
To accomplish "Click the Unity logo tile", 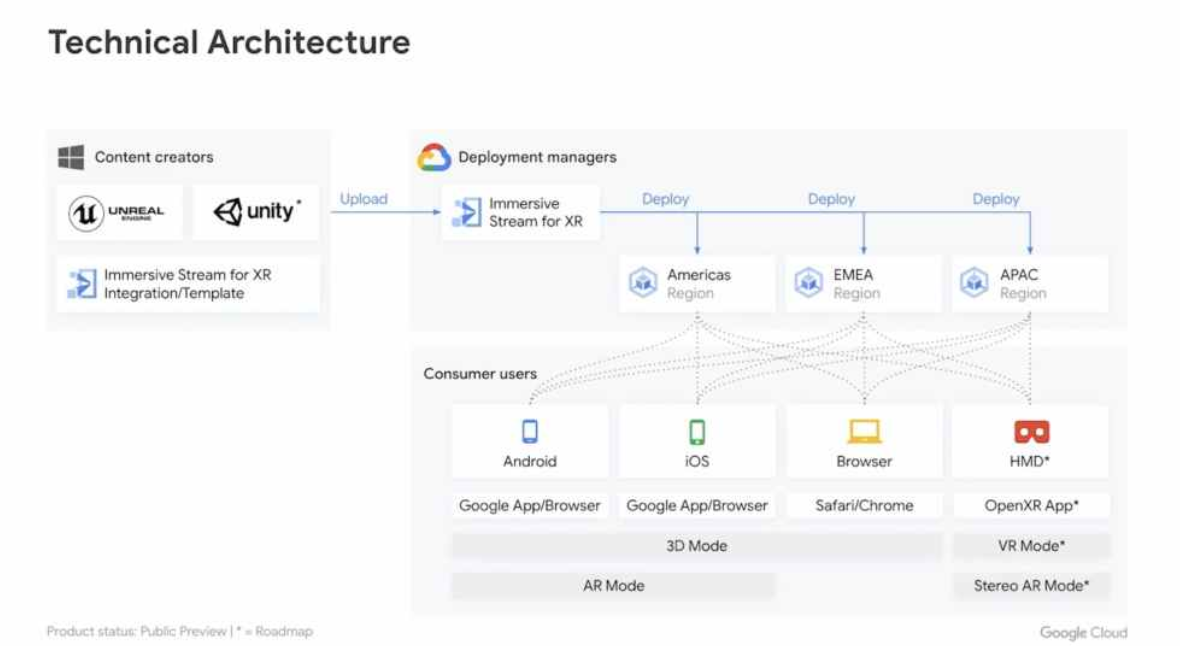I will [x=256, y=212].
